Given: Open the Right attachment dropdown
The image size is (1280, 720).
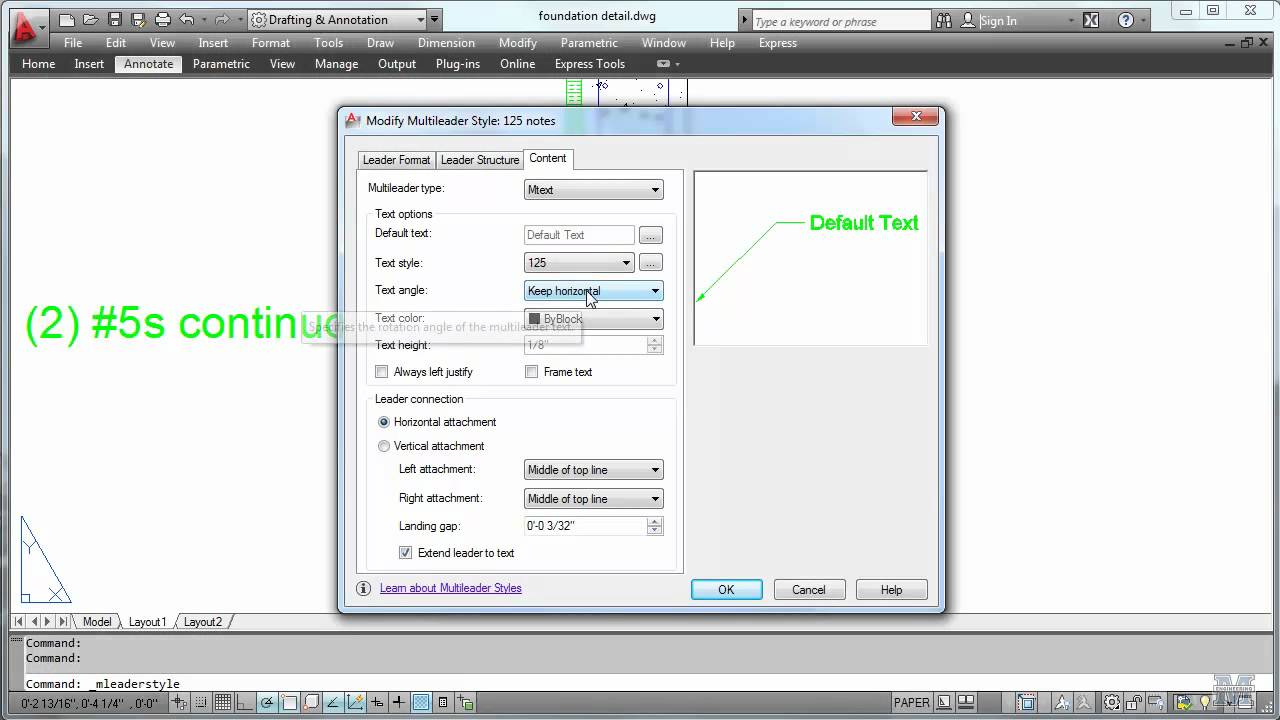Looking at the screenshot, I should 593,499.
